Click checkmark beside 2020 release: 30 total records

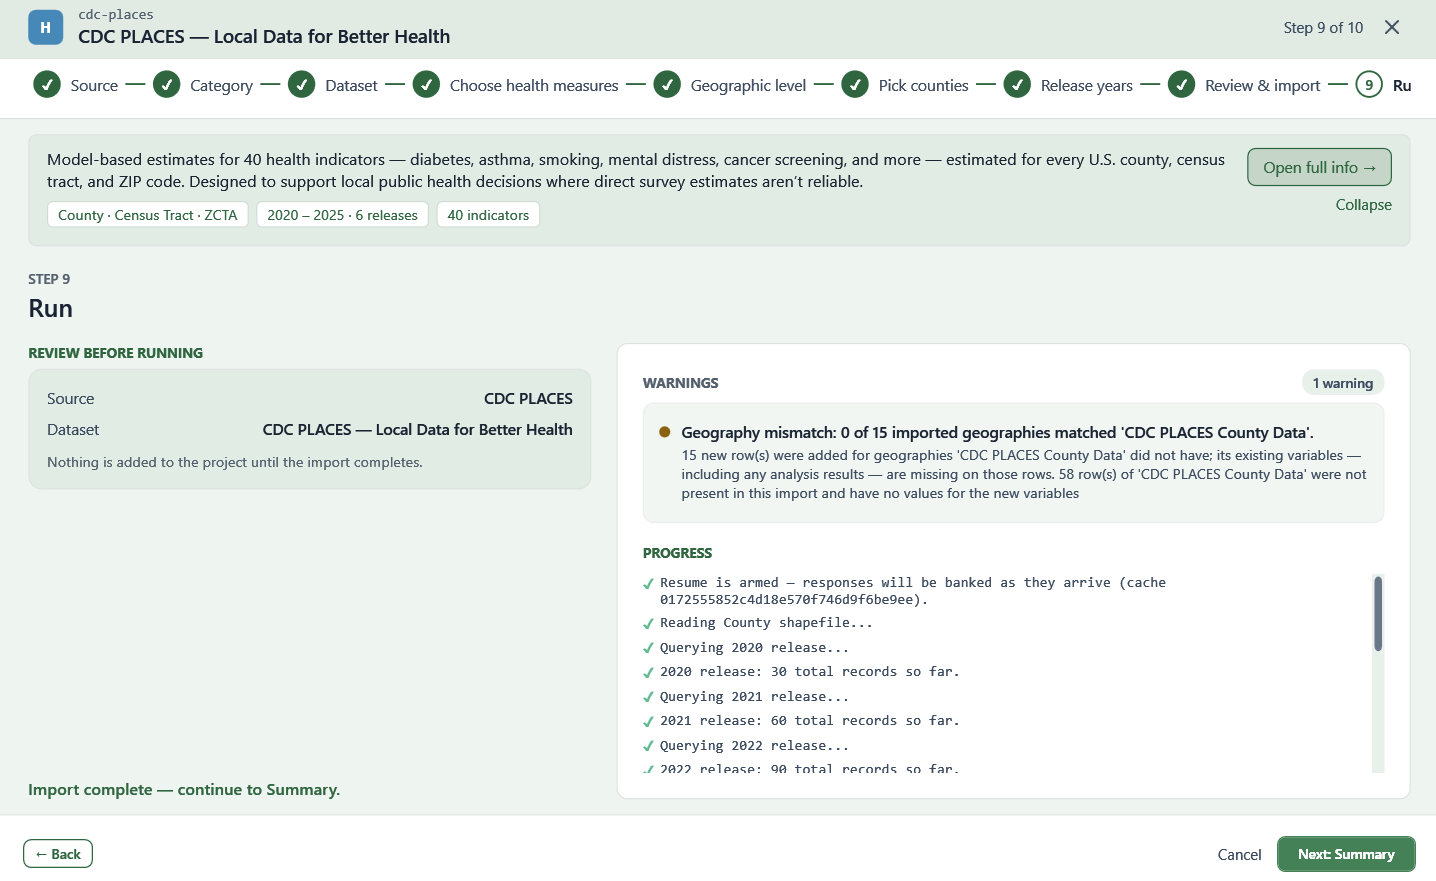[648, 673]
